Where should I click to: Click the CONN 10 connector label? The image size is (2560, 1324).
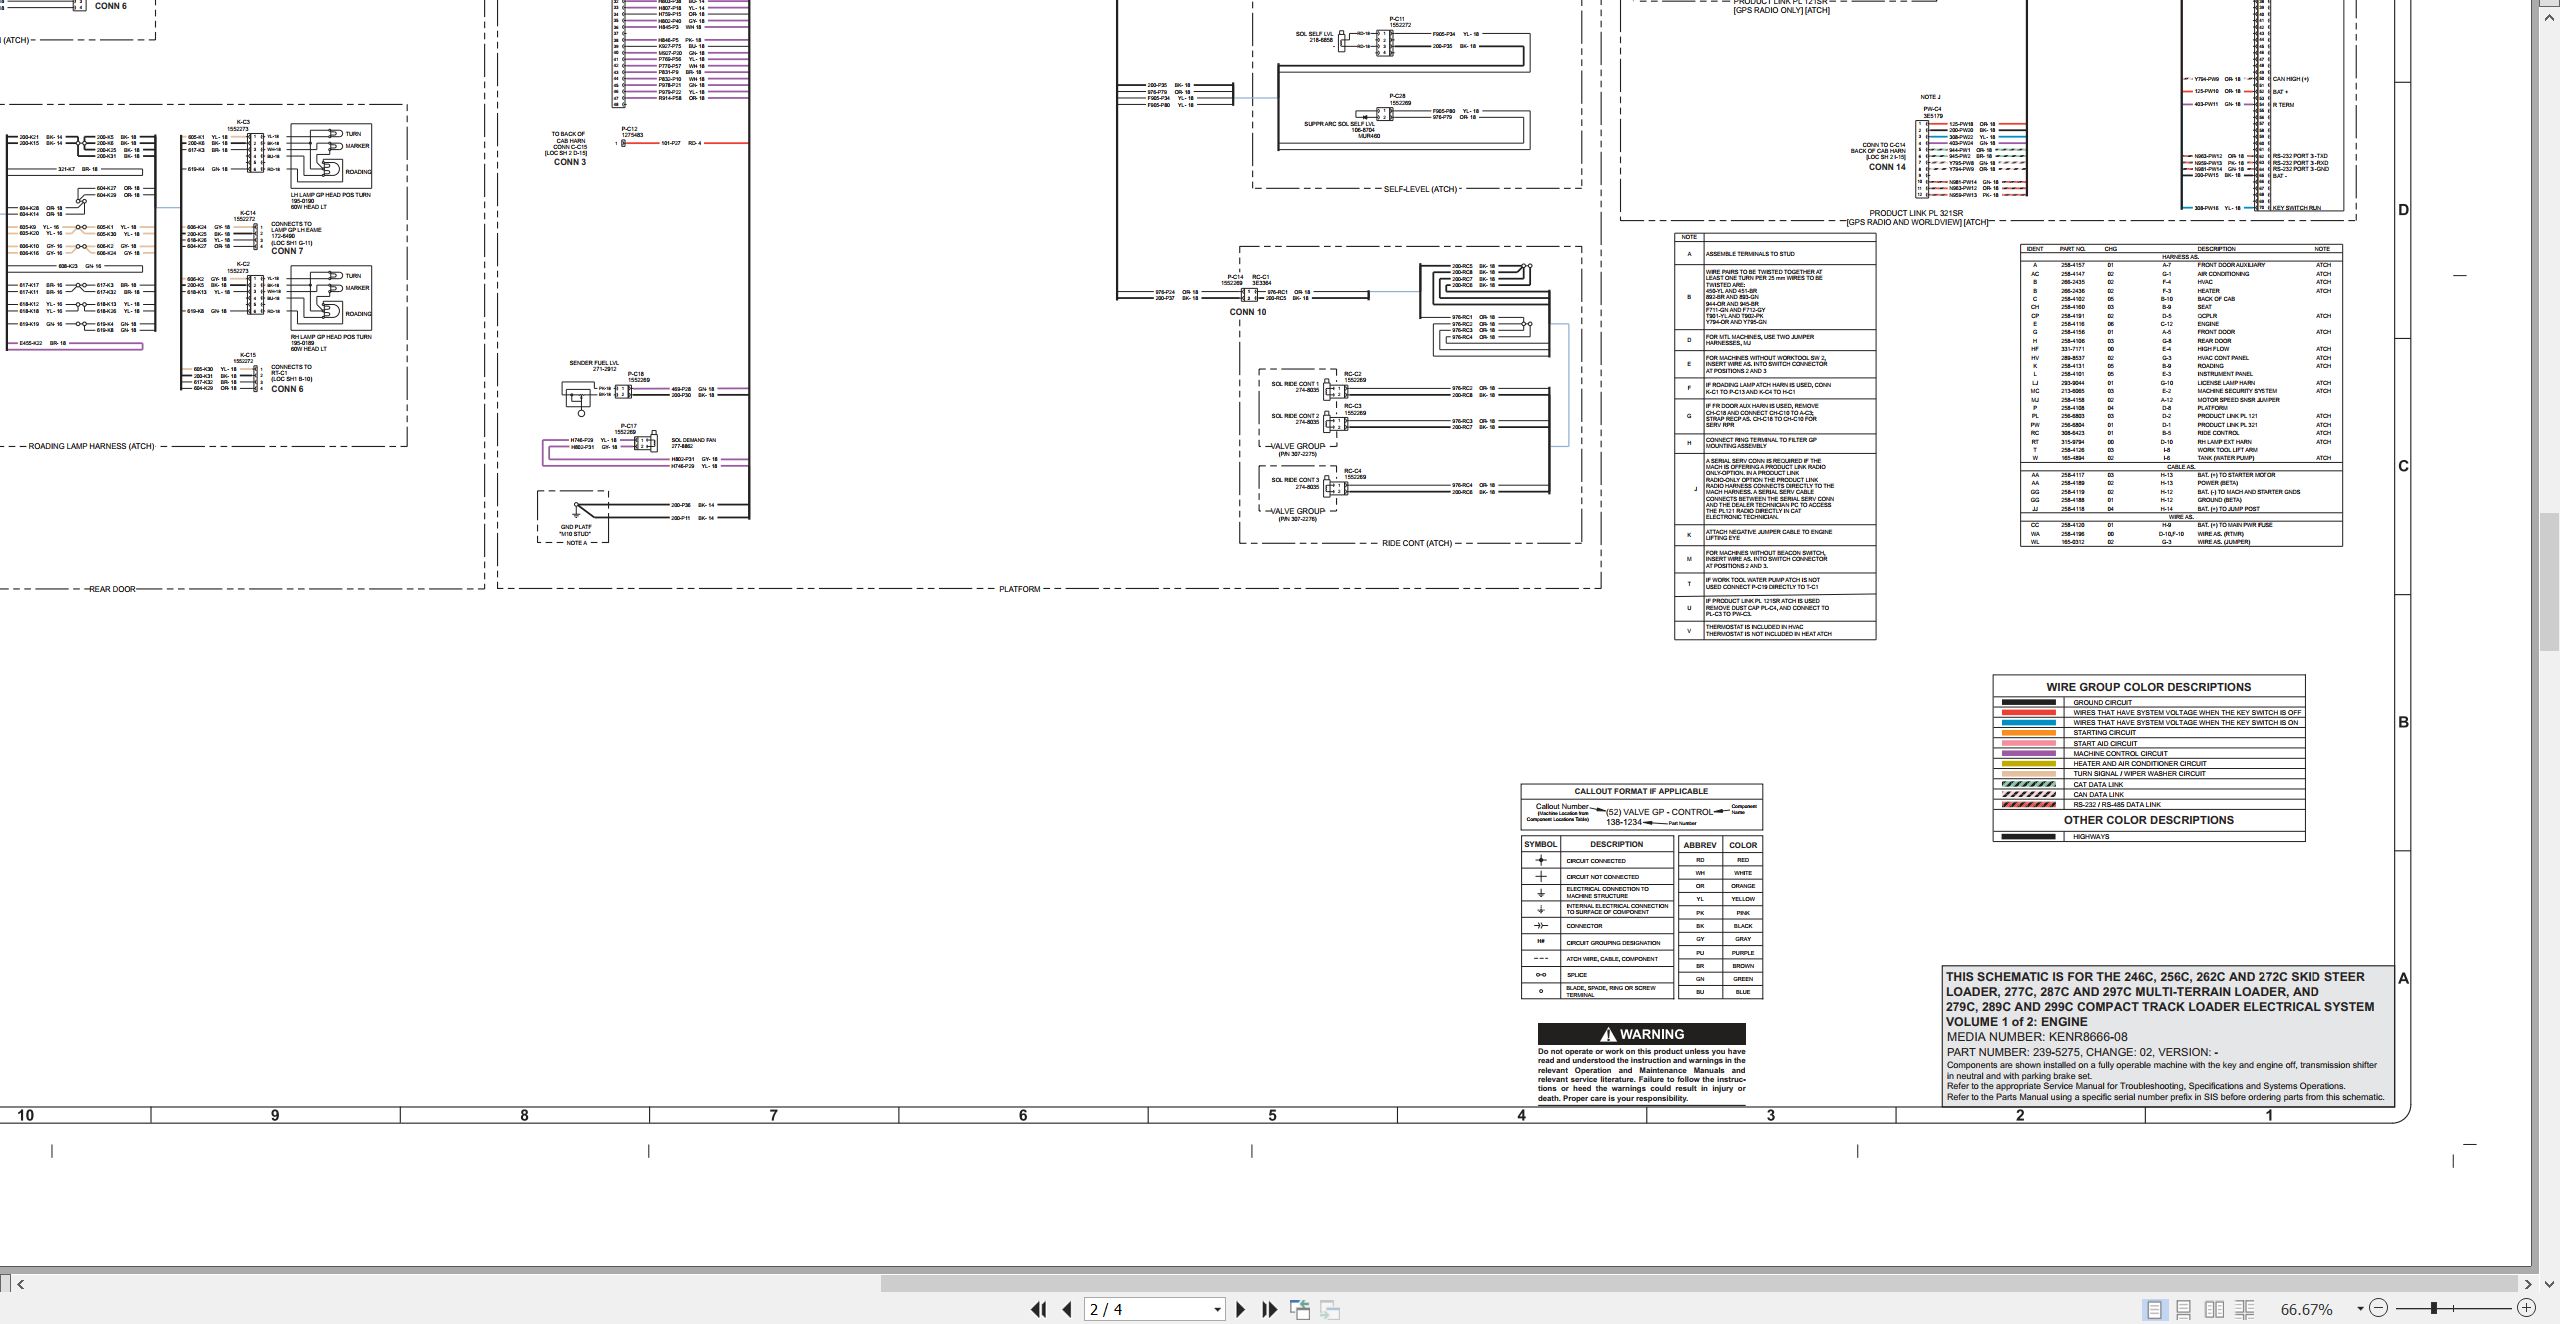pos(1247,312)
